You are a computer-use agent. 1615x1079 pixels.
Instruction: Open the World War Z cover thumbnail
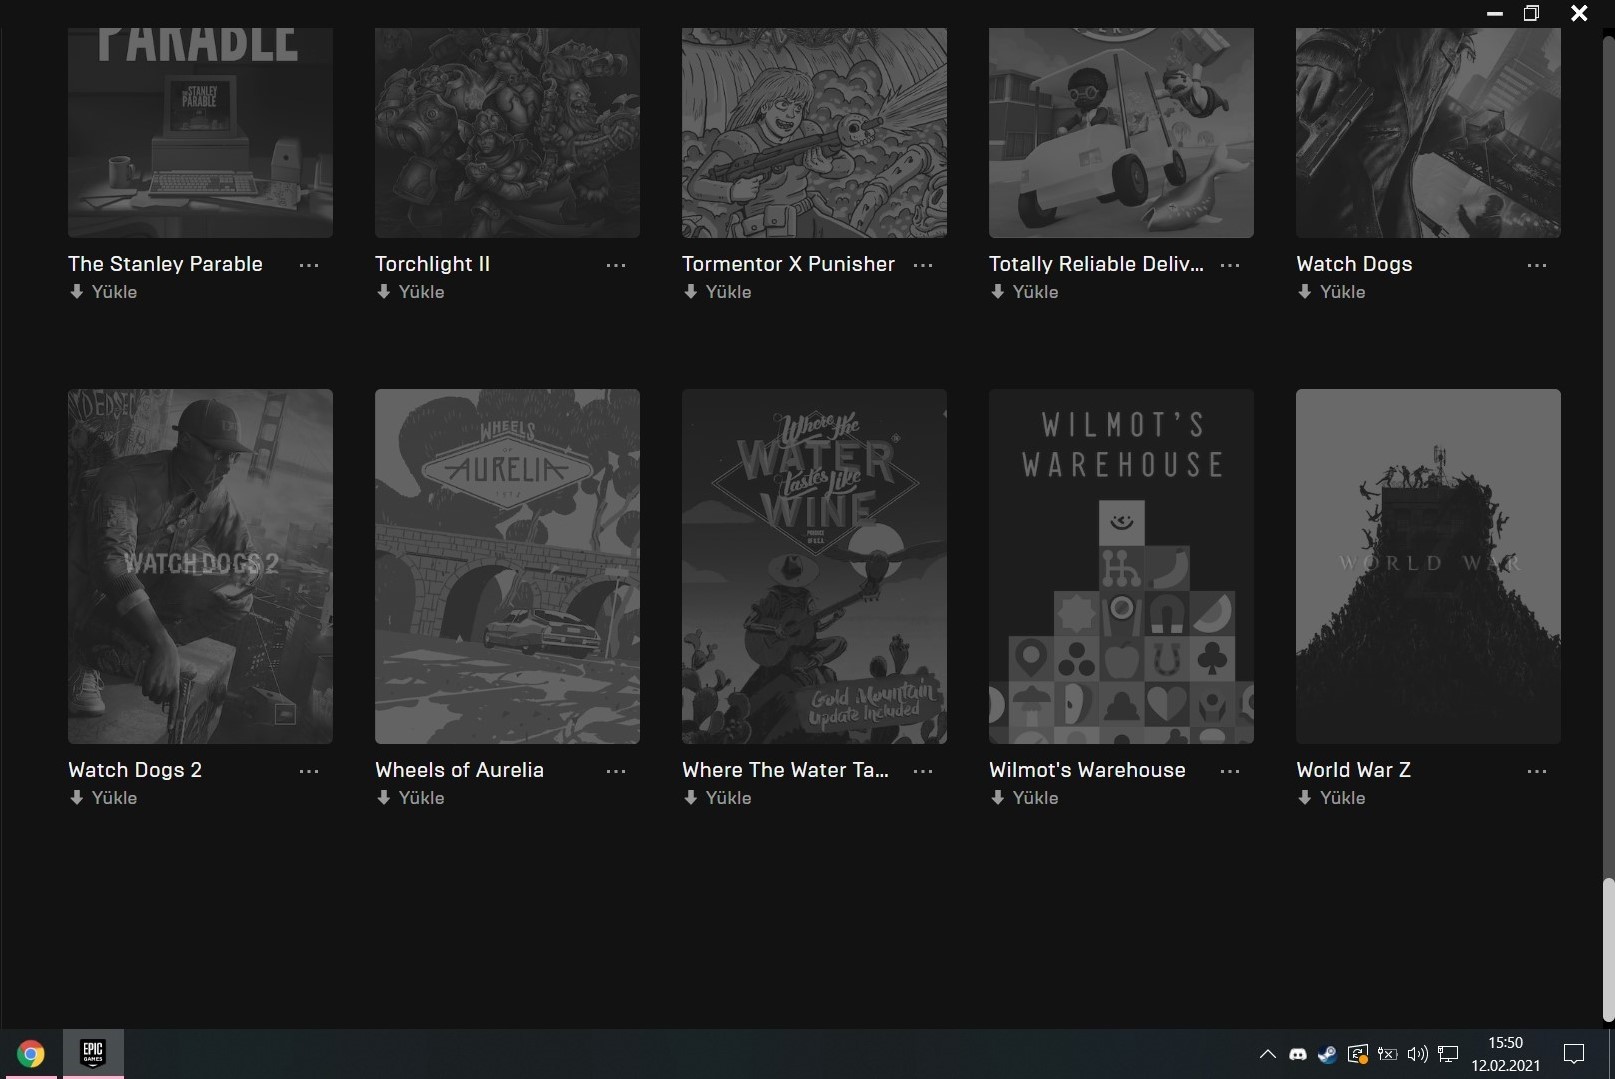[1428, 566]
